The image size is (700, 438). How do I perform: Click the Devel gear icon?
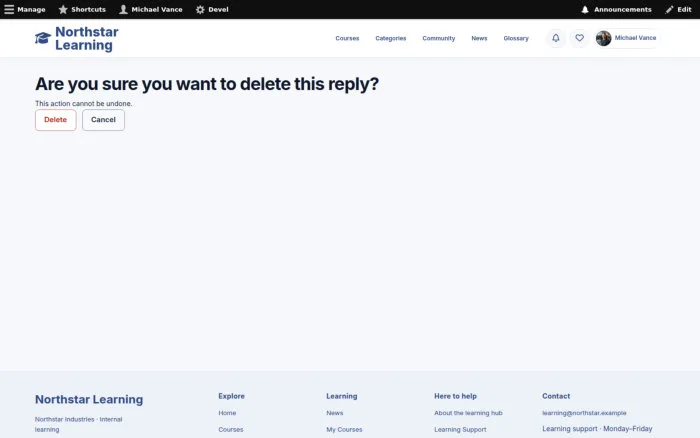(200, 9)
